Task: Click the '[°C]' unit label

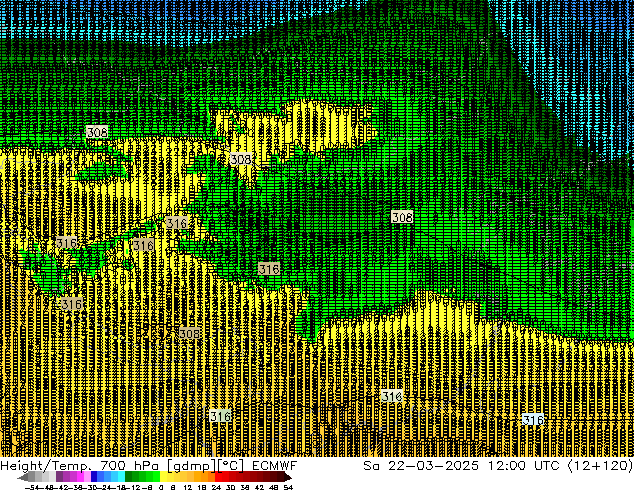Action: tap(230, 466)
